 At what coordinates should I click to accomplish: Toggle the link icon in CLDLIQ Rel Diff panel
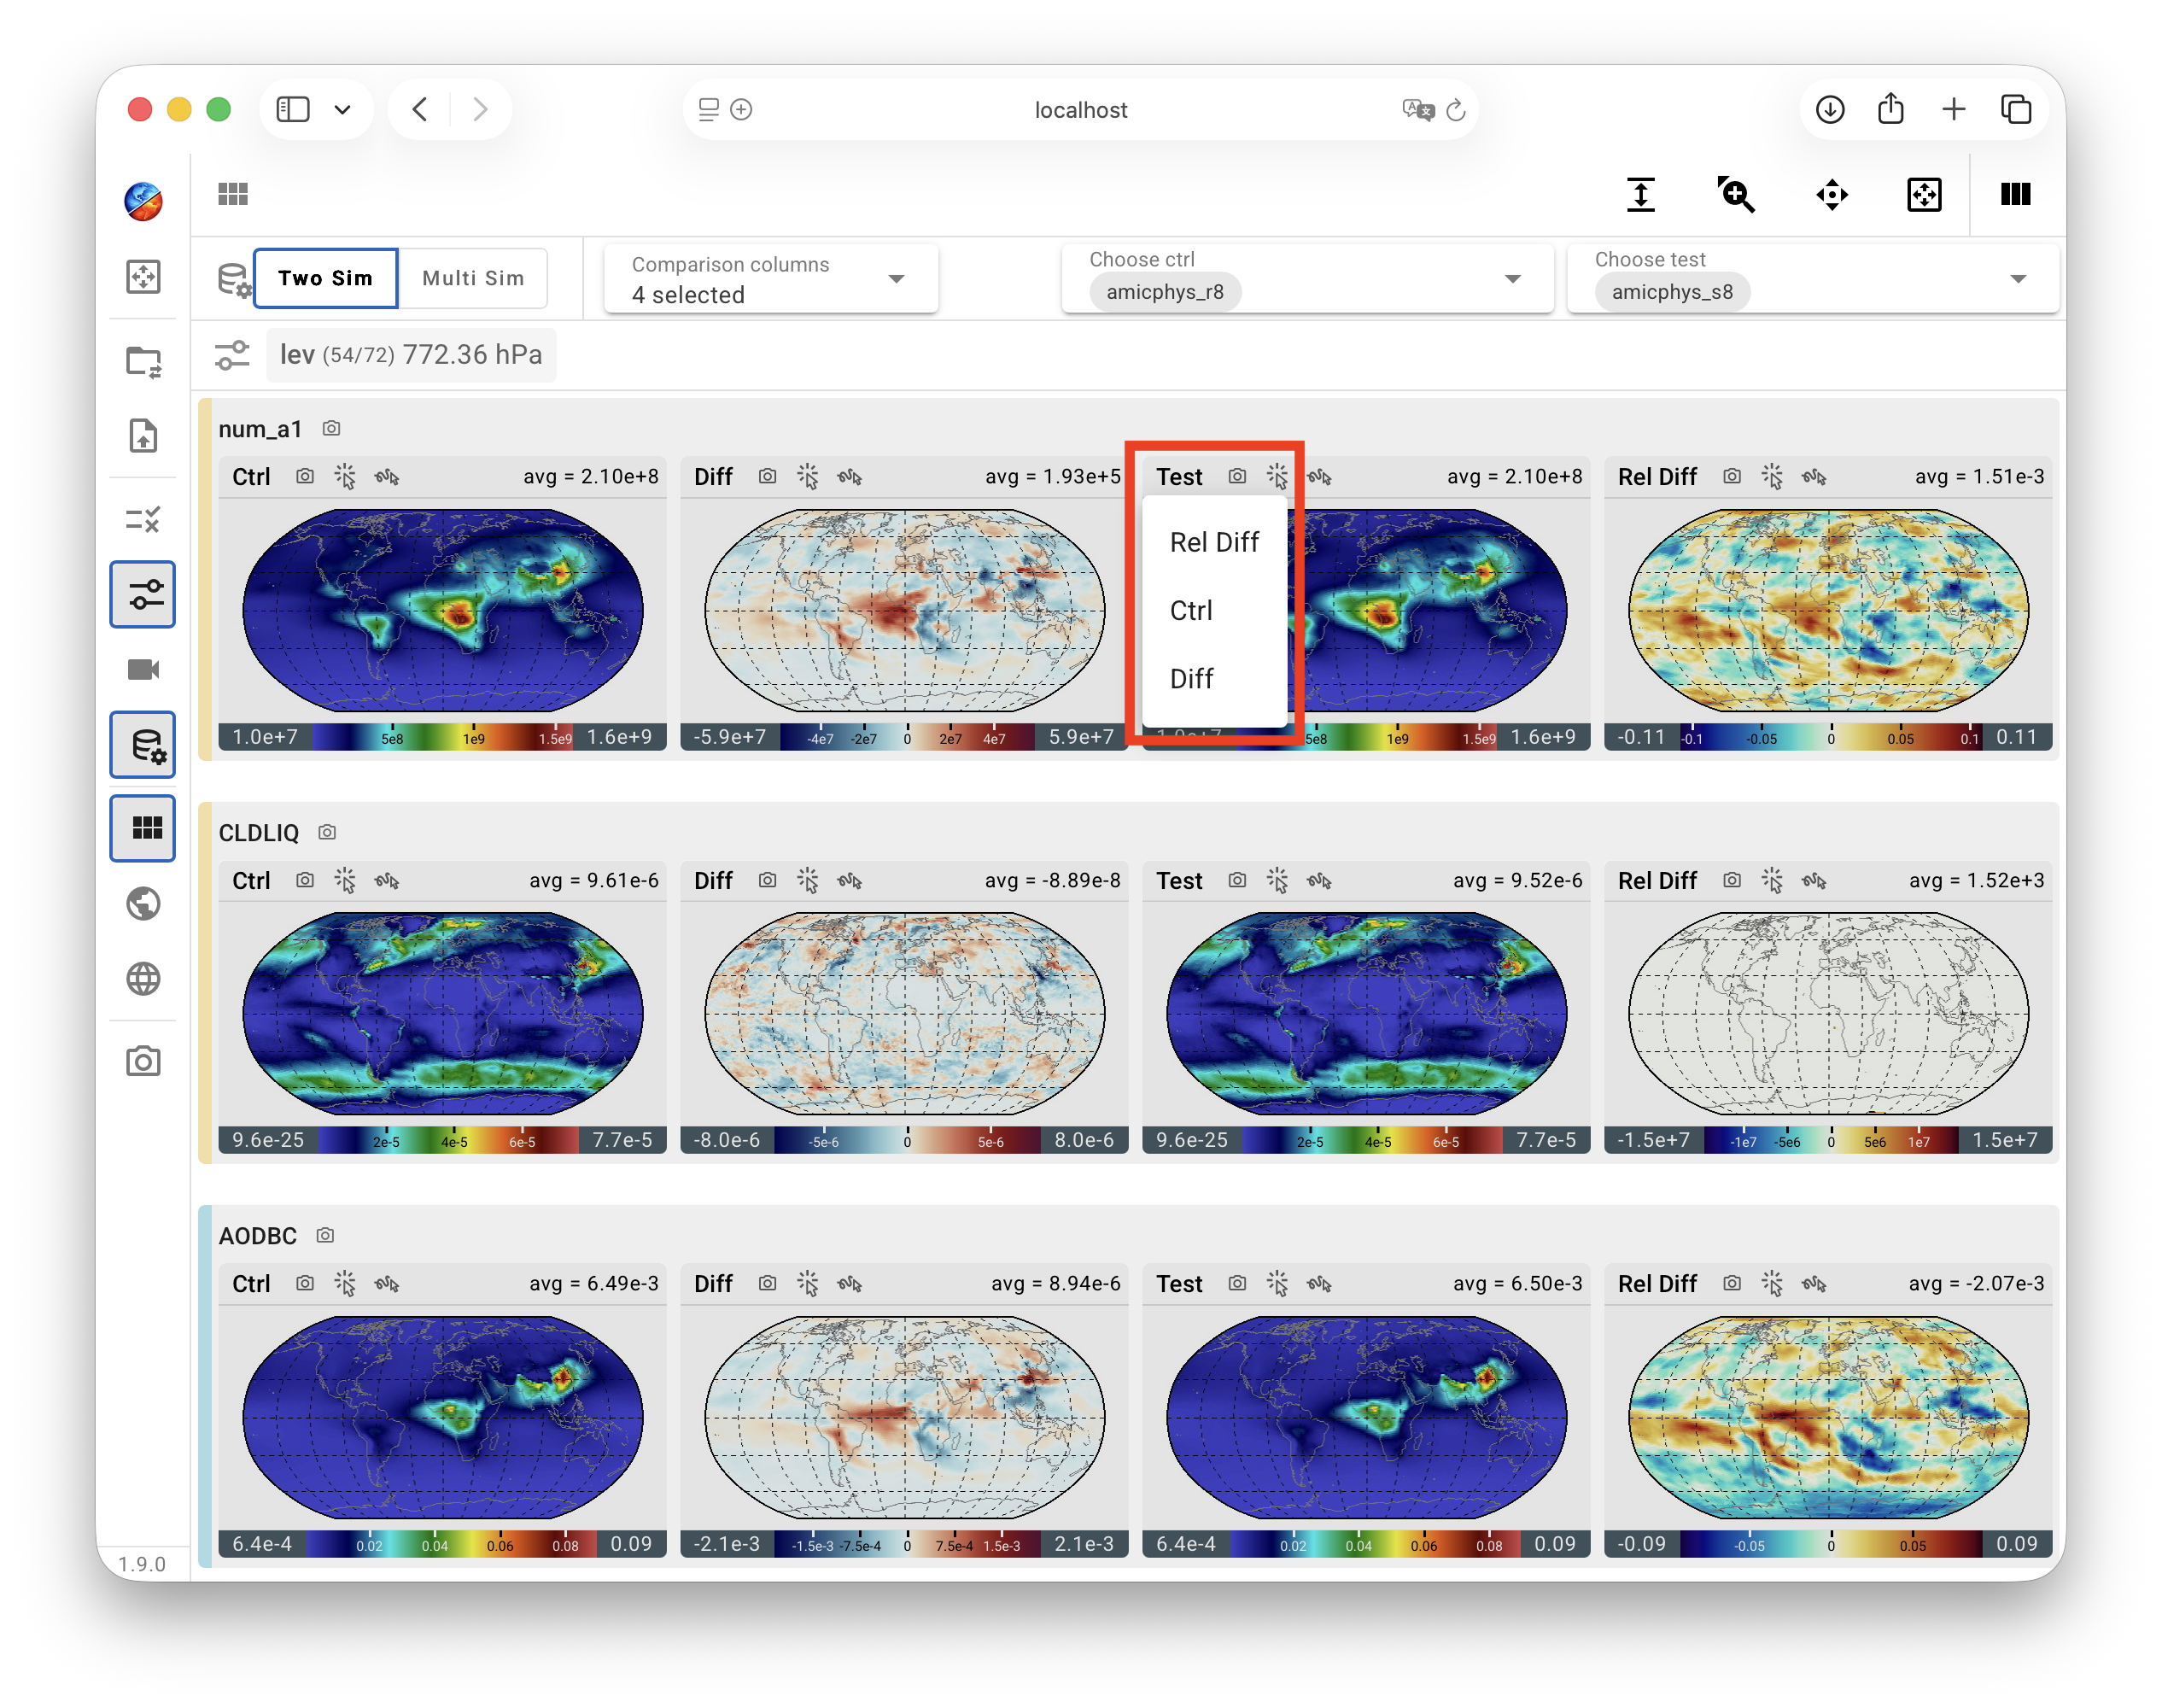tap(1814, 881)
